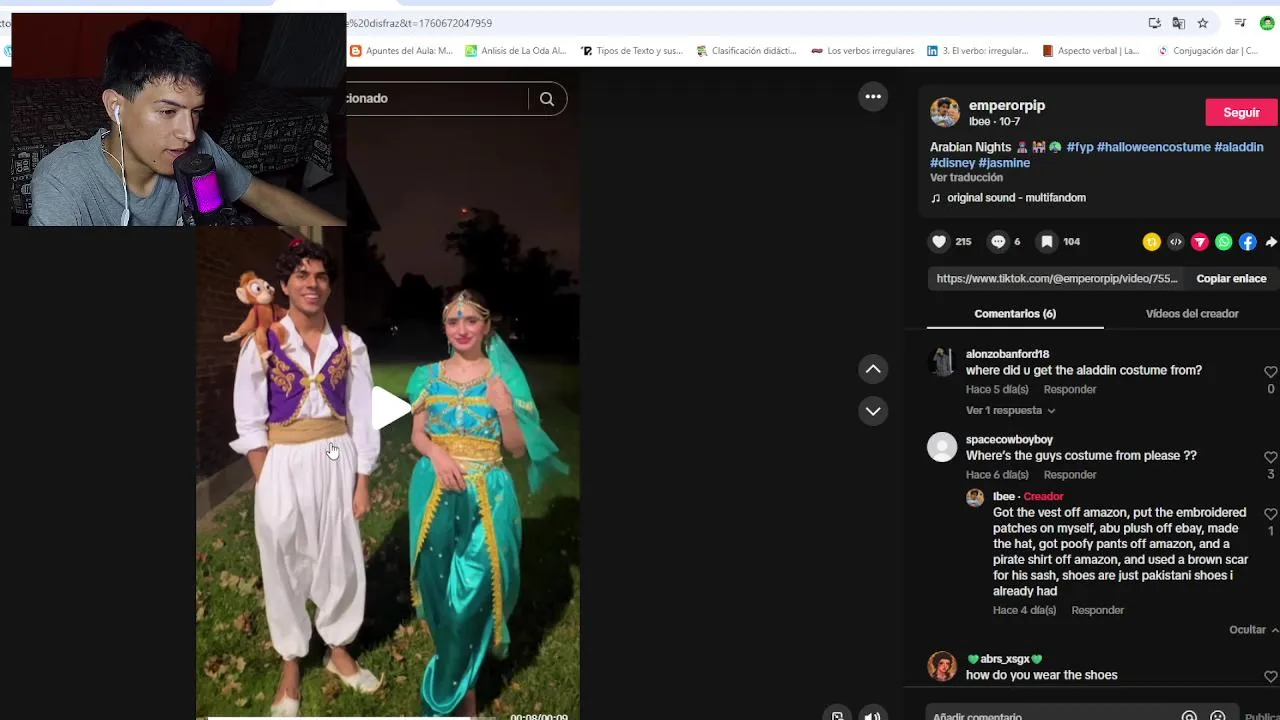Open emperorpip profile avatar
Image resolution: width=1280 pixels, height=720 pixels.
pyautogui.click(x=944, y=112)
